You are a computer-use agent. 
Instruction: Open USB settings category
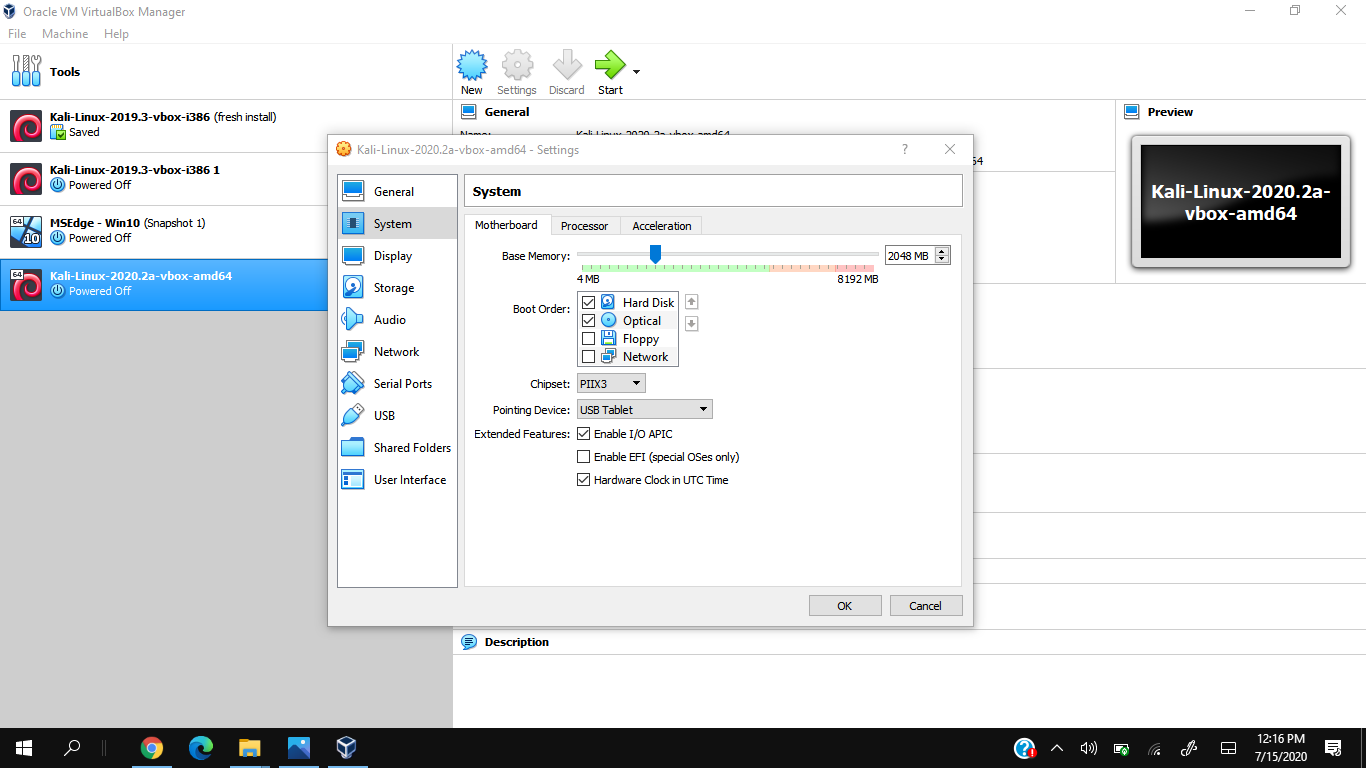pyautogui.click(x=397, y=416)
